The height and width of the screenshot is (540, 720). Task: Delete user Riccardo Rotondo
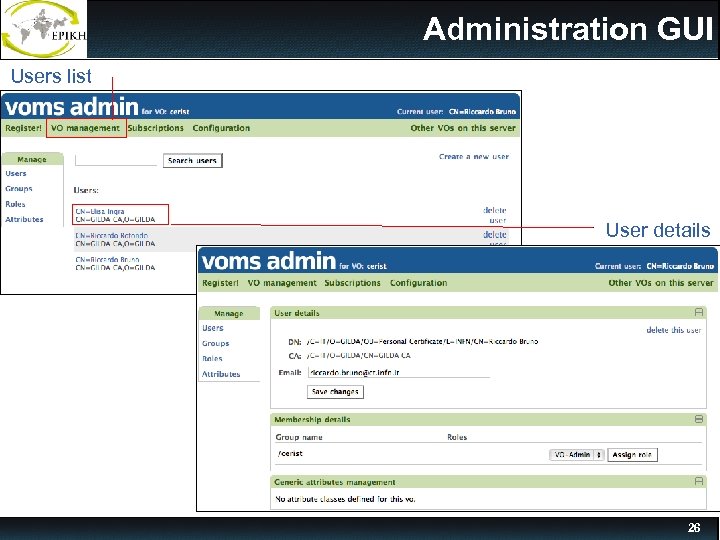tap(495, 235)
